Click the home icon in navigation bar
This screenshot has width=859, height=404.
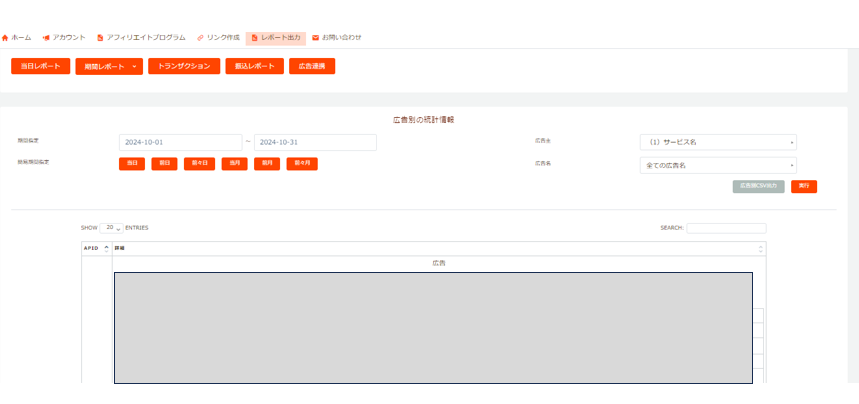click(5, 38)
